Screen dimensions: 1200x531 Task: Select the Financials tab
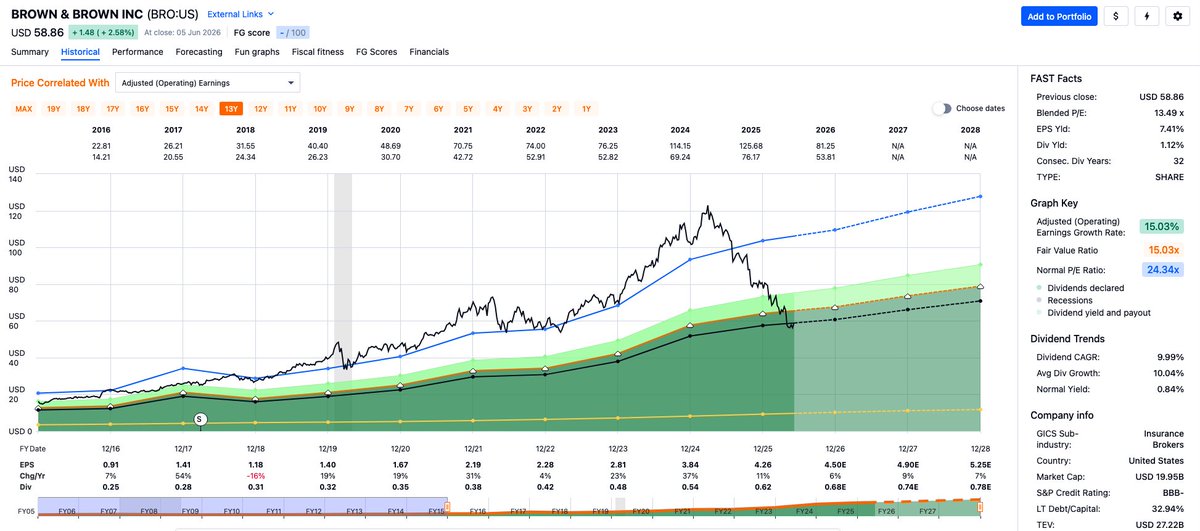tap(429, 51)
